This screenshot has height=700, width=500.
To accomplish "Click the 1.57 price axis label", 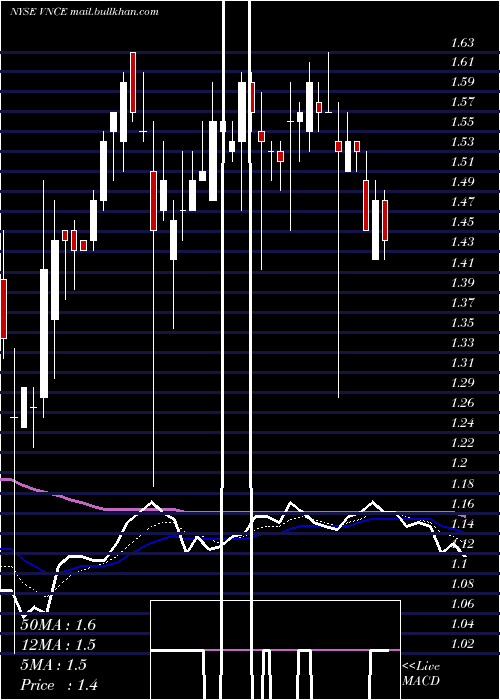I will [x=462, y=102].
